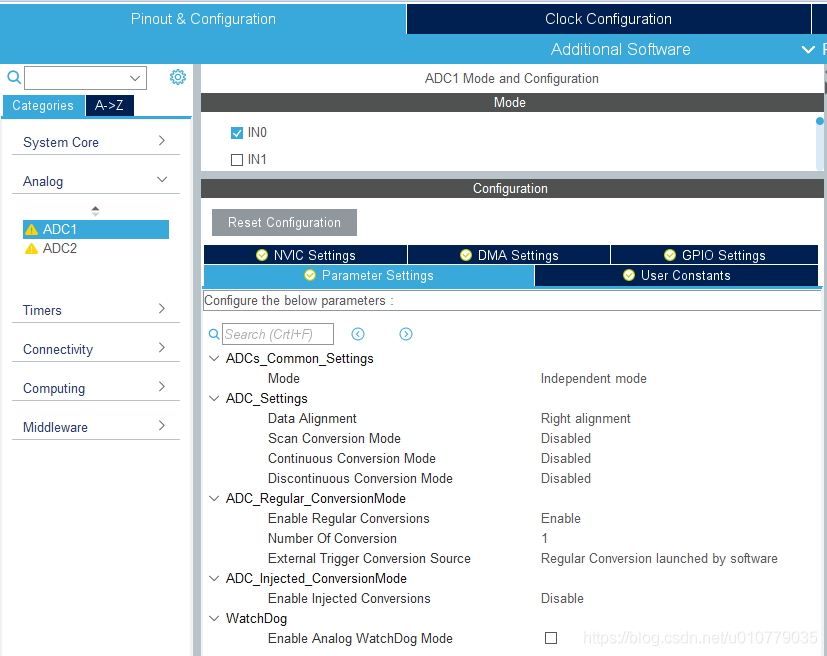This screenshot has width=827, height=656.
Task: Click the GPIO Settings status check icon
Action: (670, 255)
